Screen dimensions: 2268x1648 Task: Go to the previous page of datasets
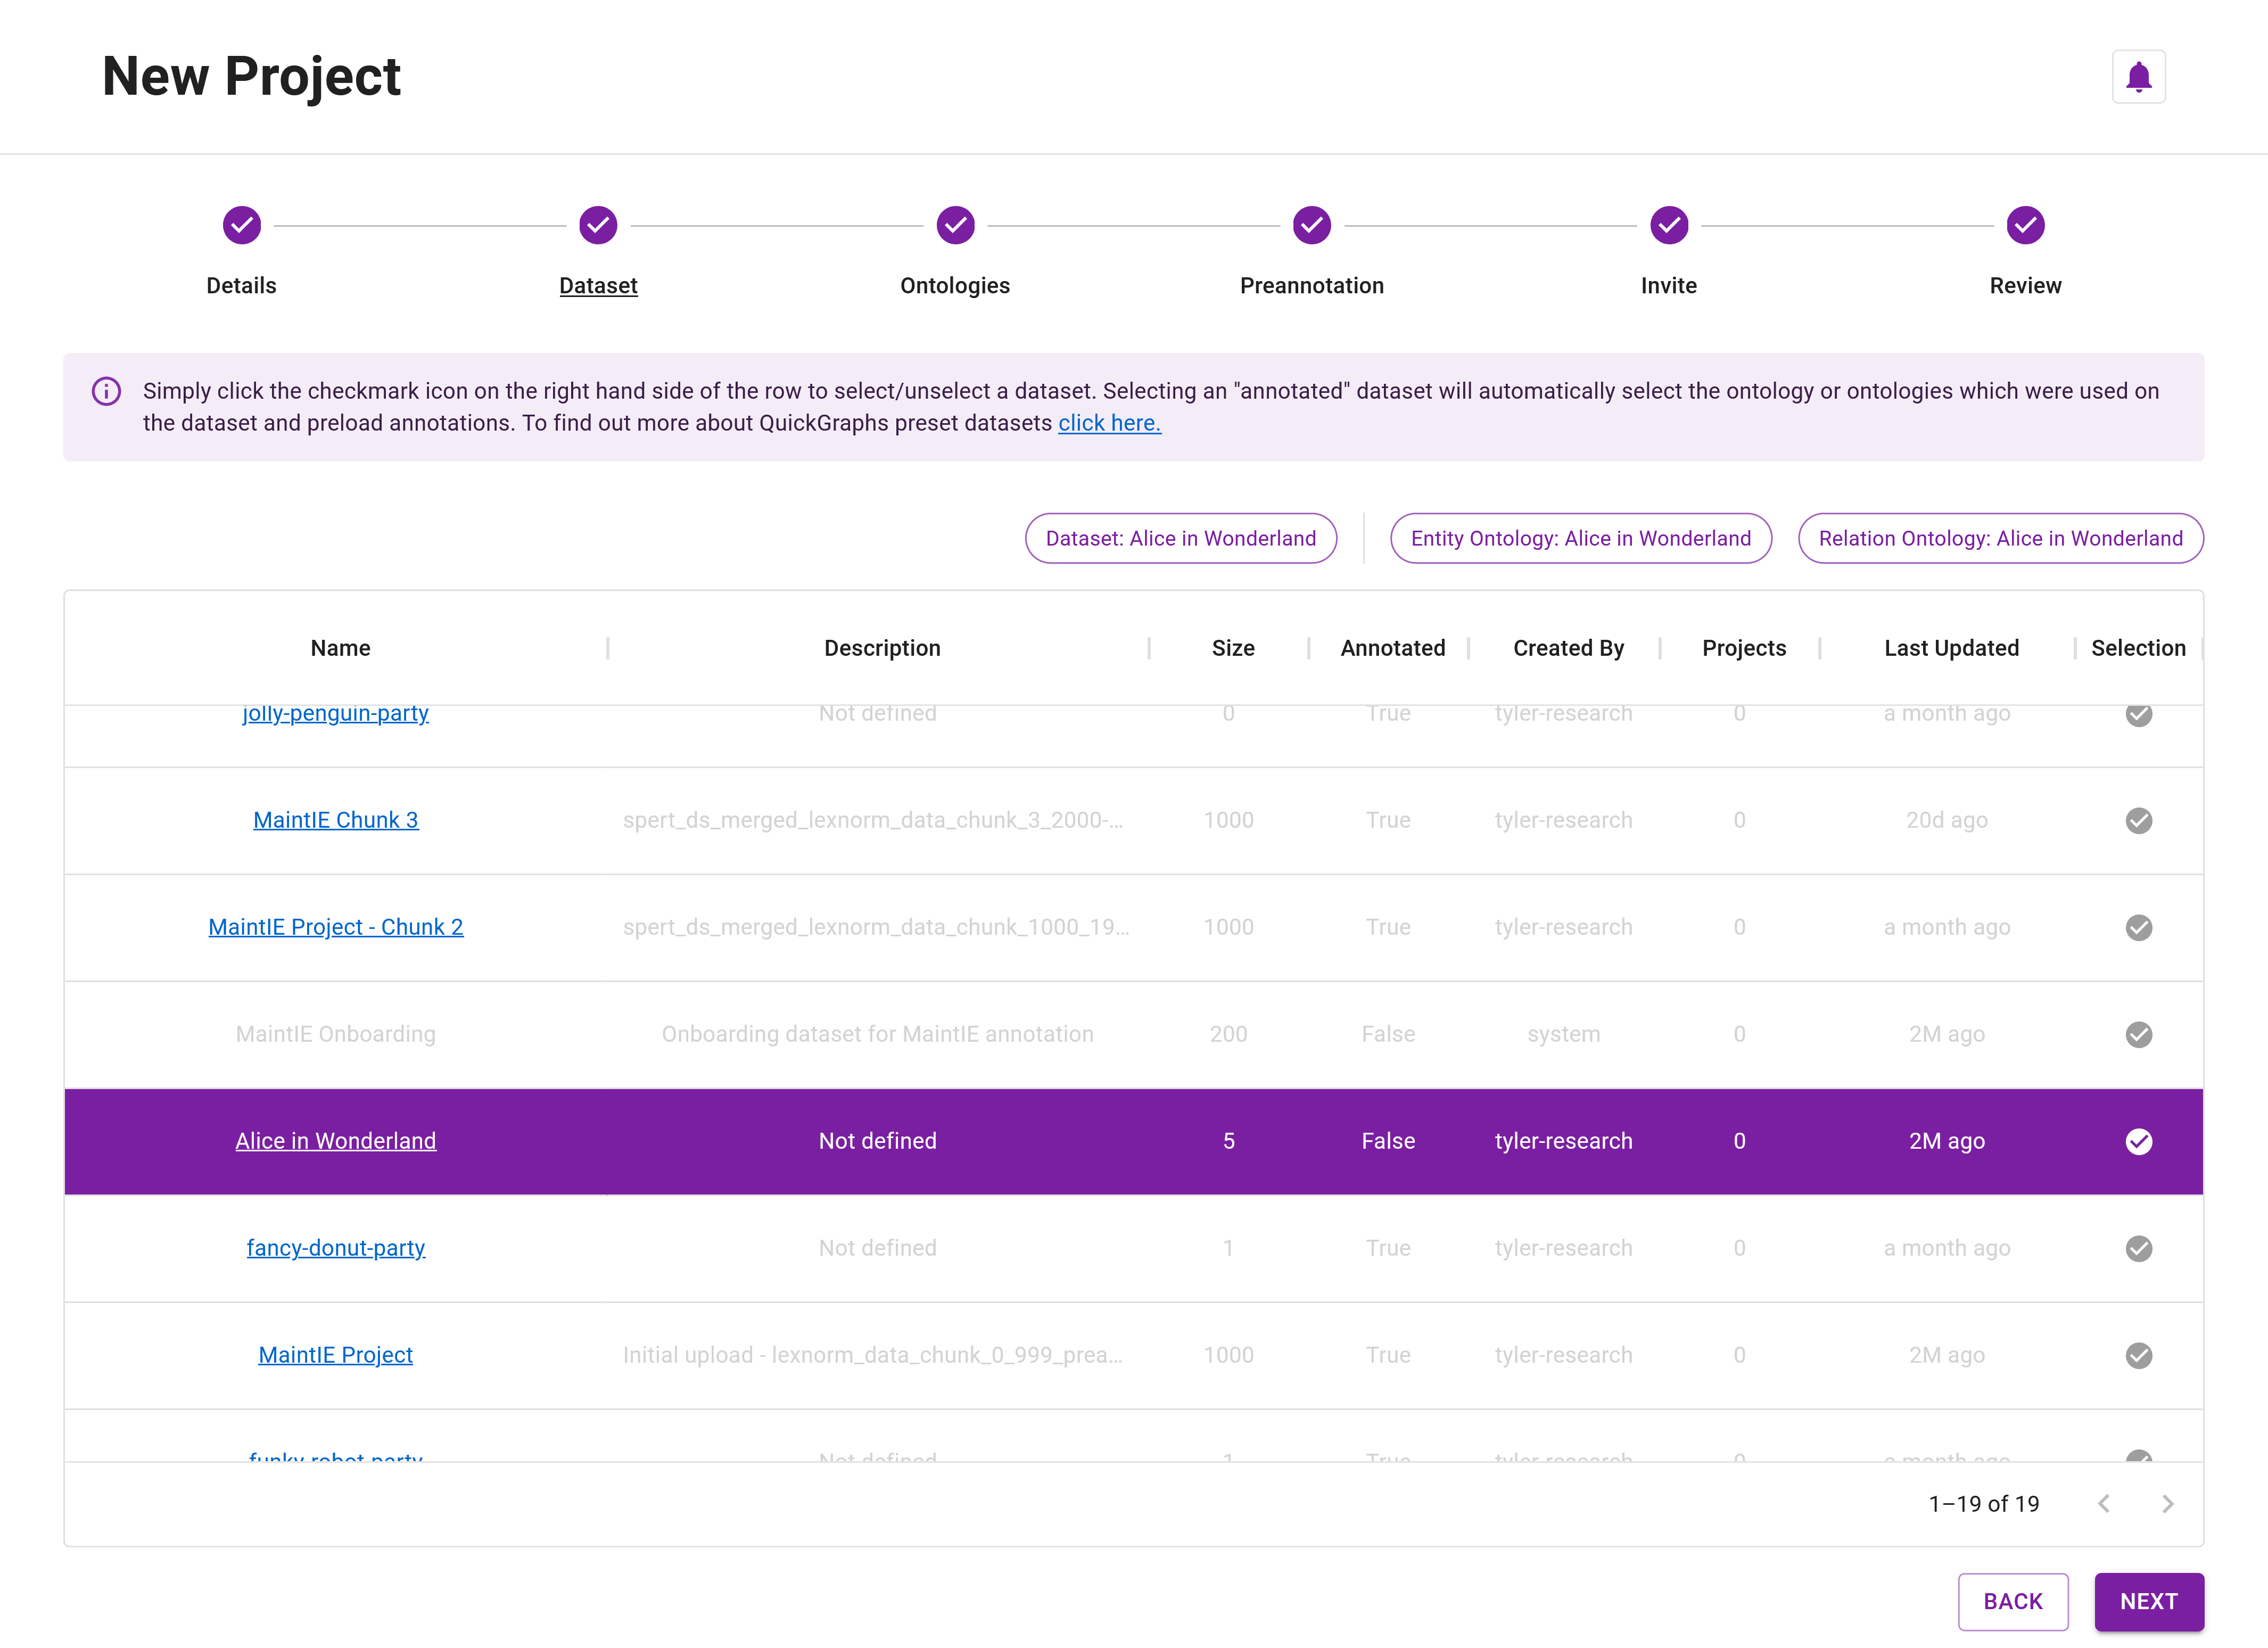tap(2105, 1503)
